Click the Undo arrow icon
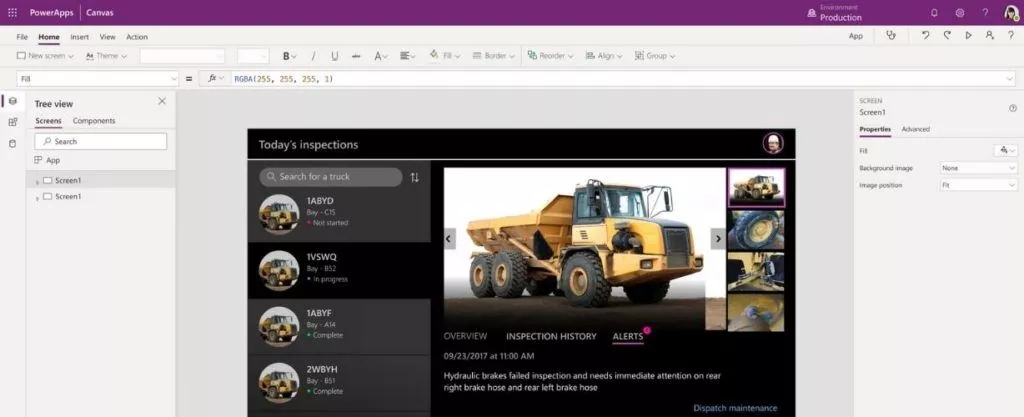The width and height of the screenshot is (1024, 417). click(925, 36)
